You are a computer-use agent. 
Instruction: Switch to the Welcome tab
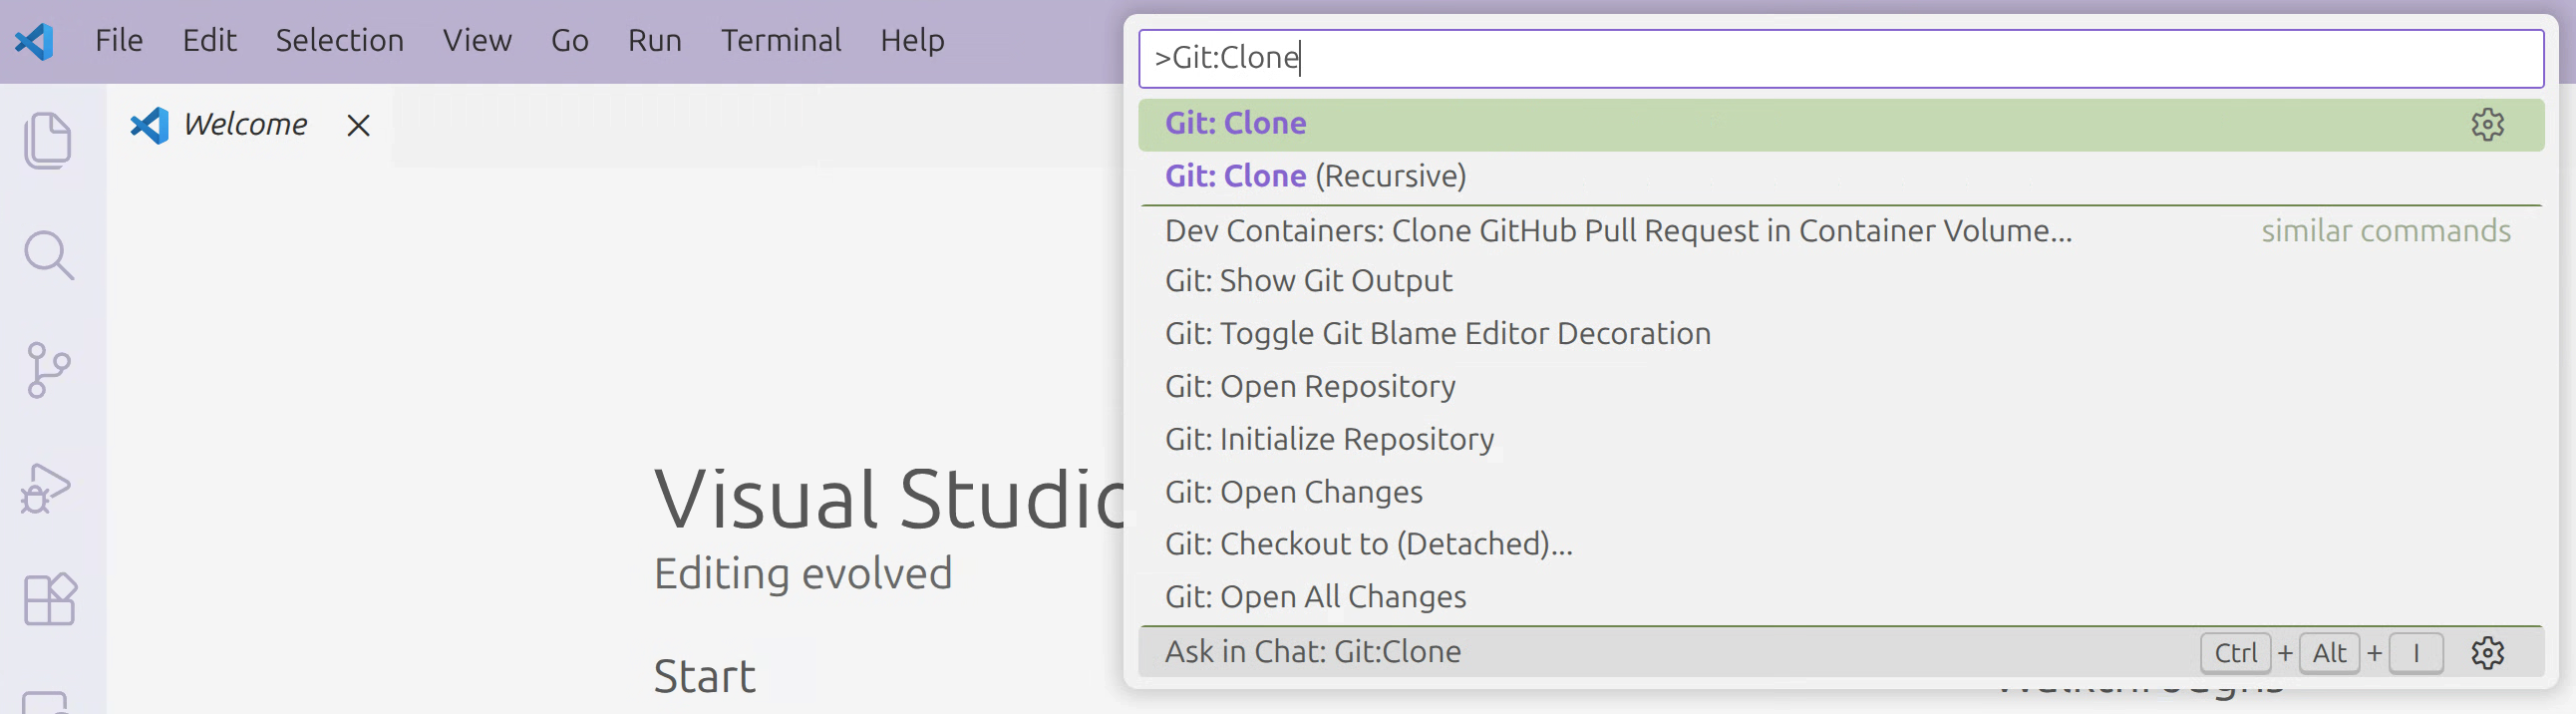(x=245, y=125)
